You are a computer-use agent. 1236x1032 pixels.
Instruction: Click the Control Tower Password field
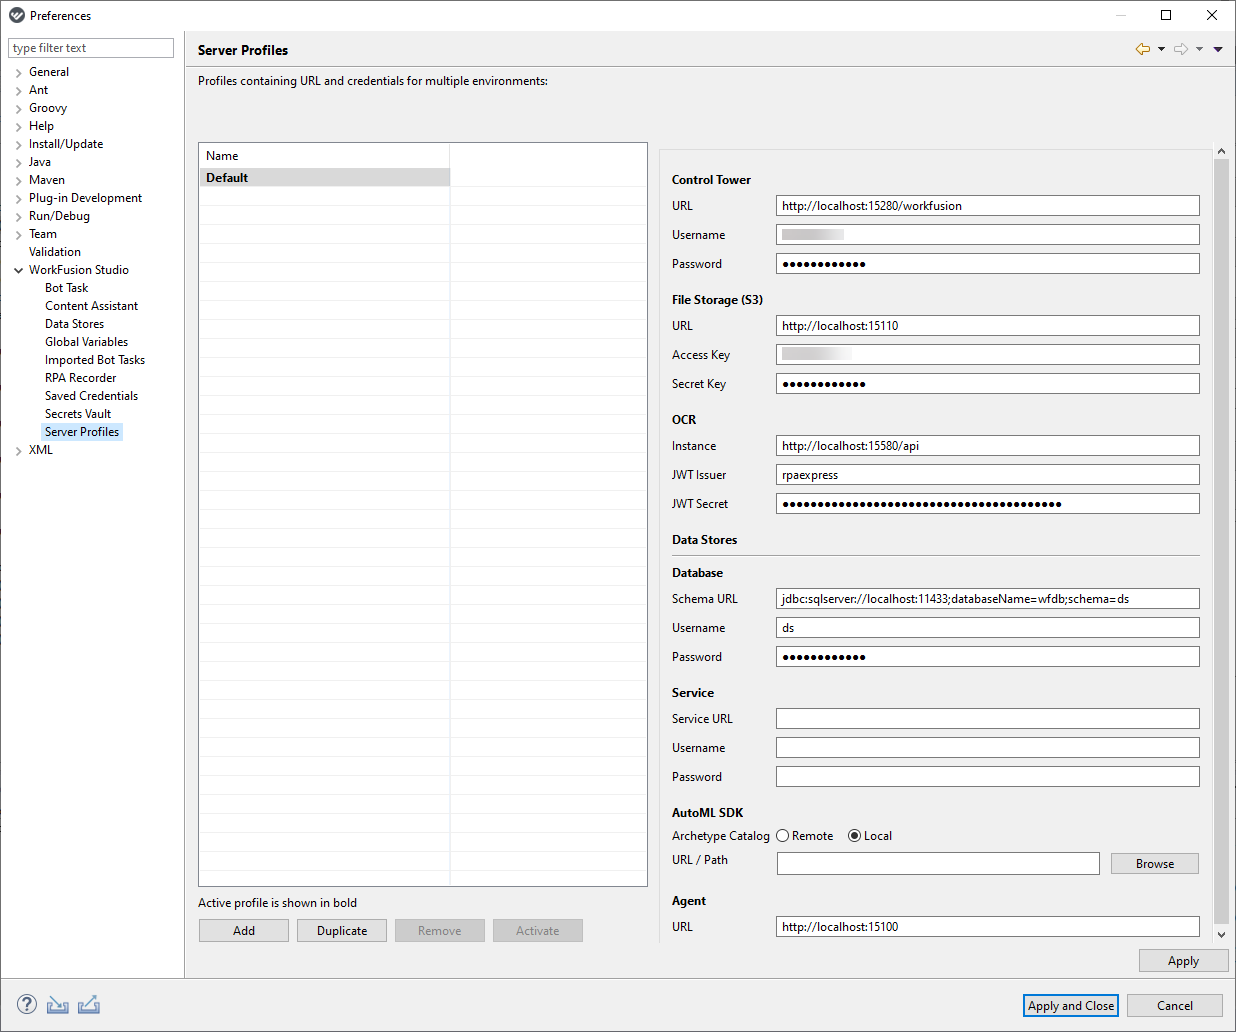[x=988, y=264]
